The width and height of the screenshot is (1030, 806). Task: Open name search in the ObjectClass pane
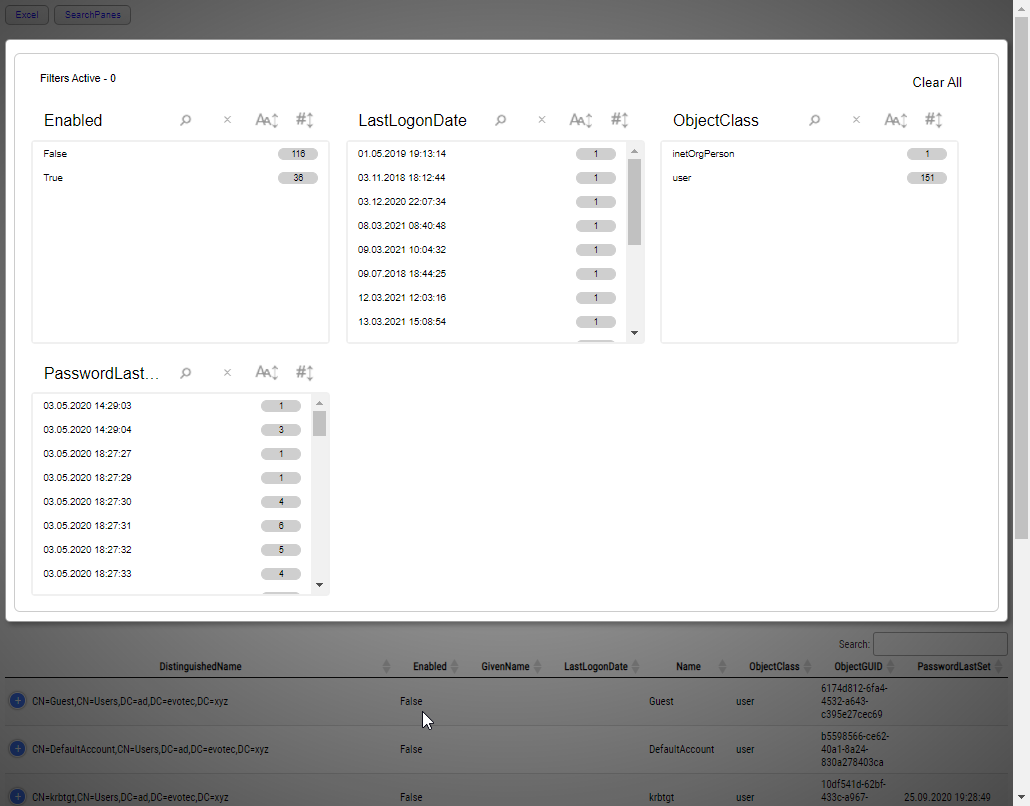814,119
